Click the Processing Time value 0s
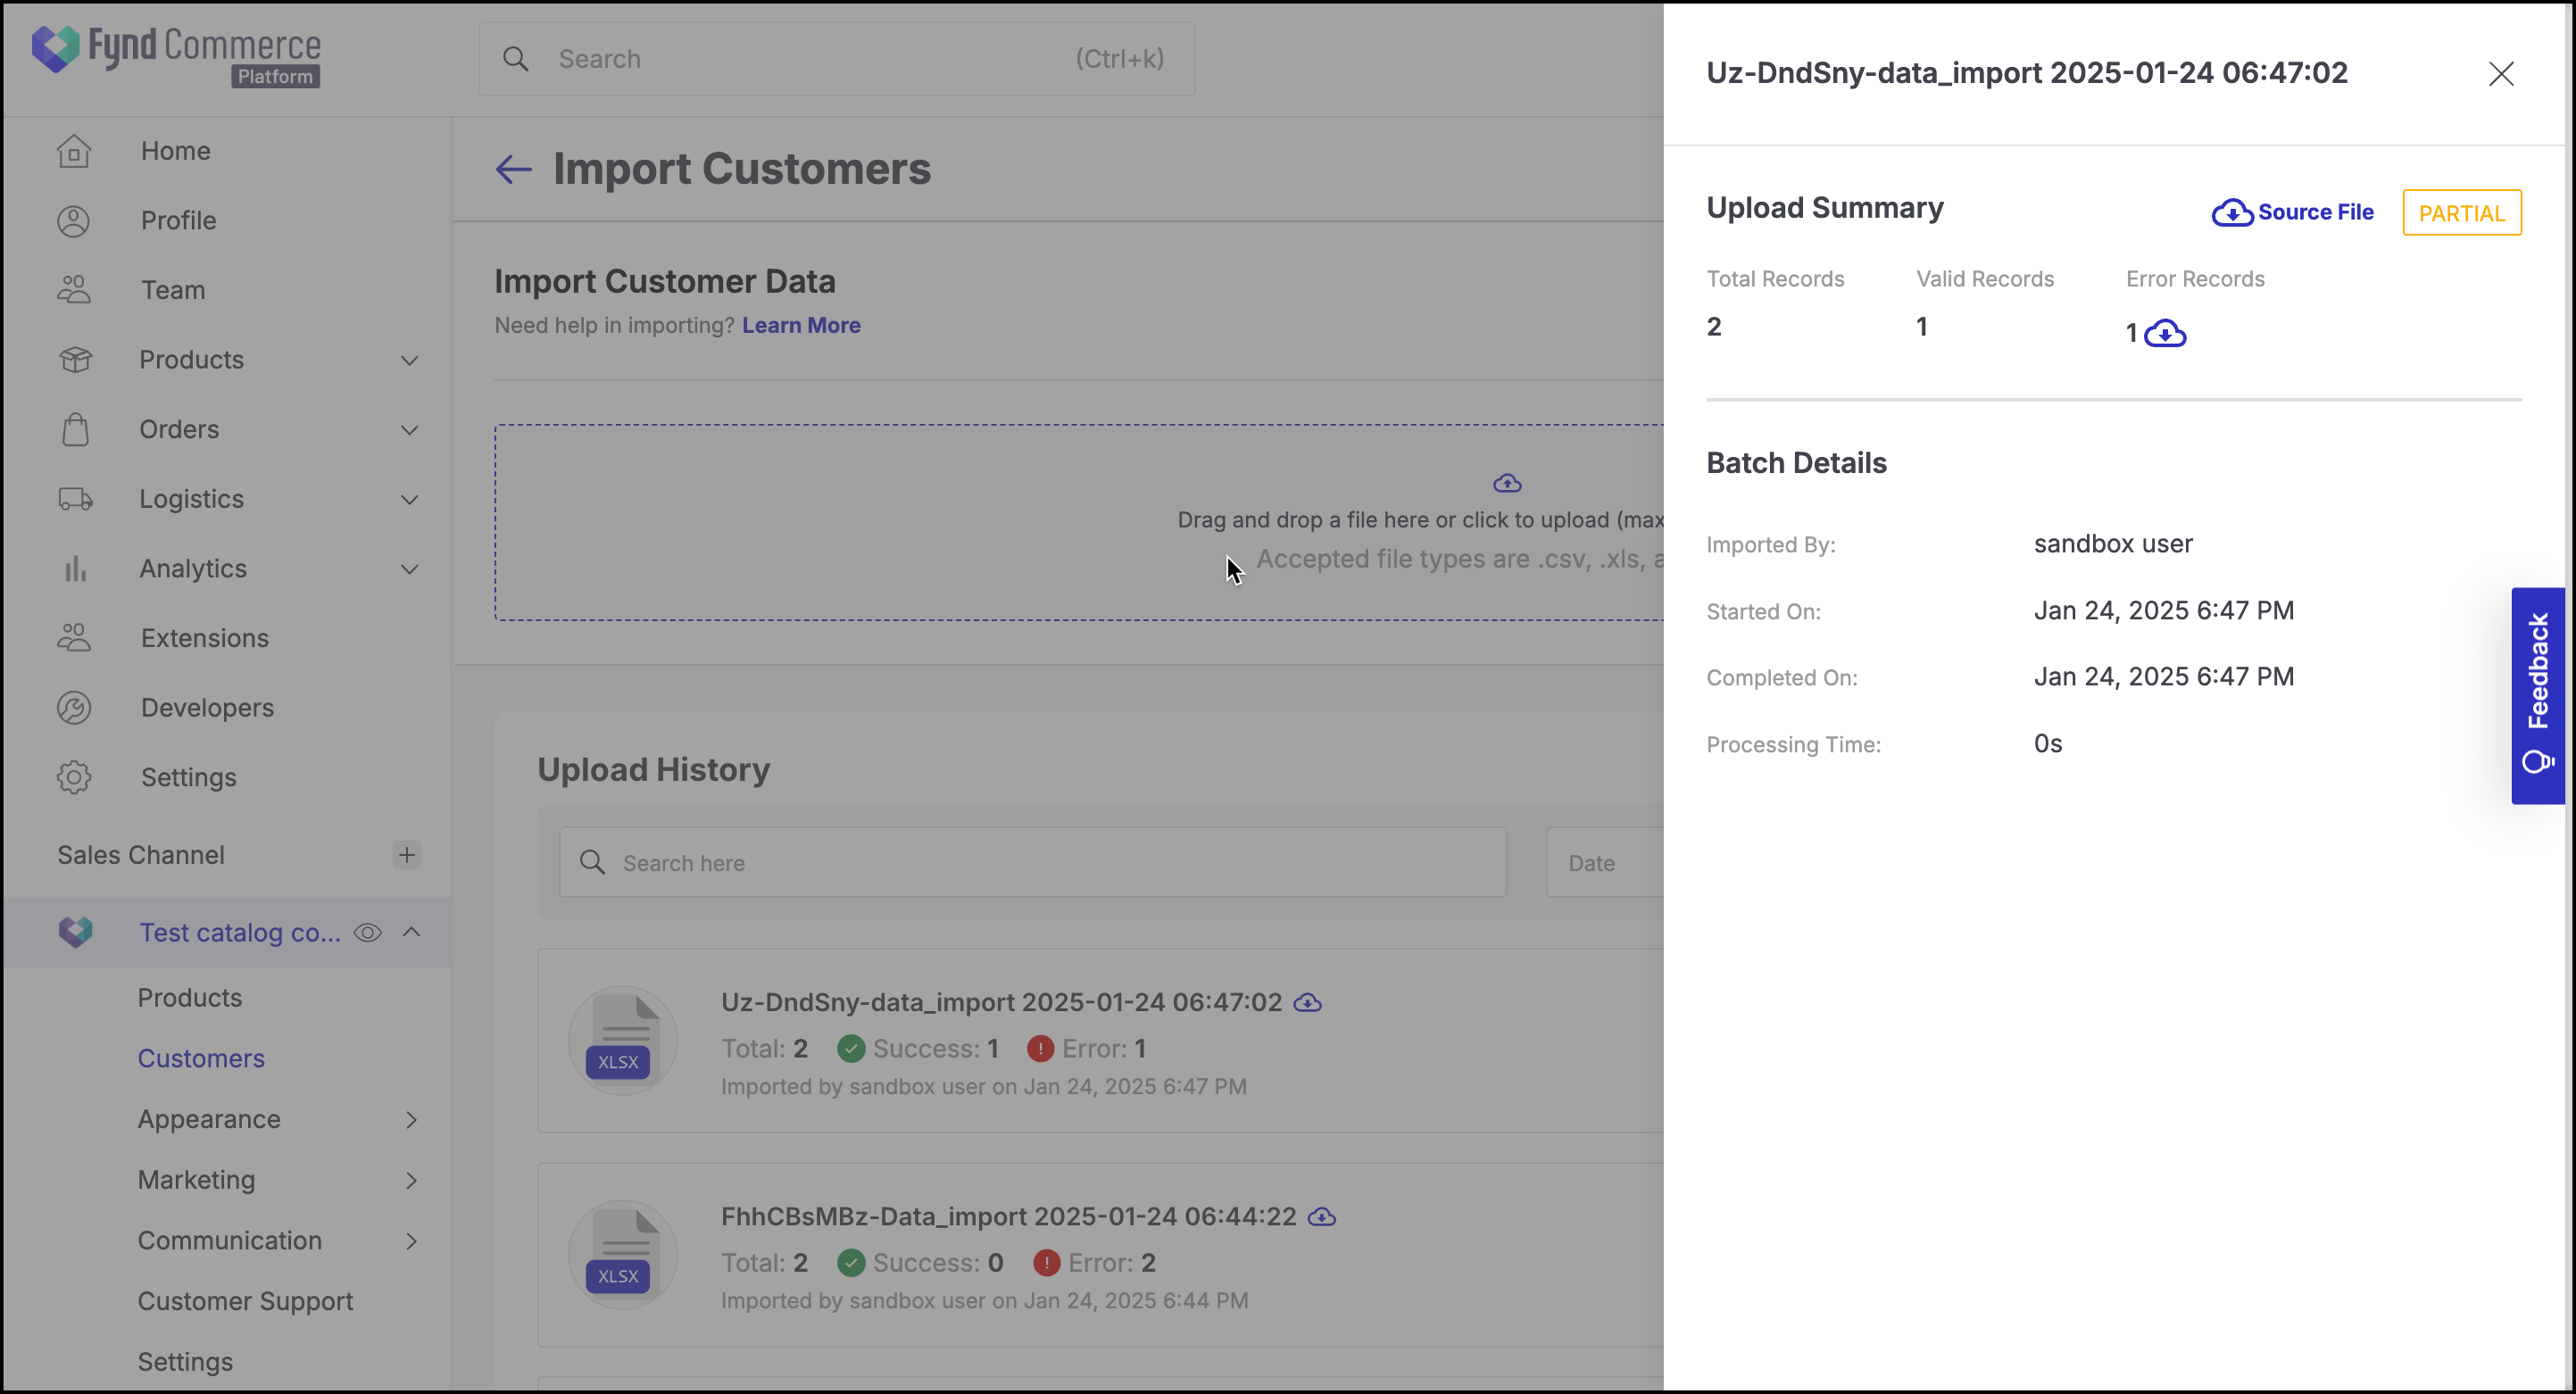Image resolution: width=2576 pixels, height=1394 pixels. pyautogui.click(x=2048, y=744)
